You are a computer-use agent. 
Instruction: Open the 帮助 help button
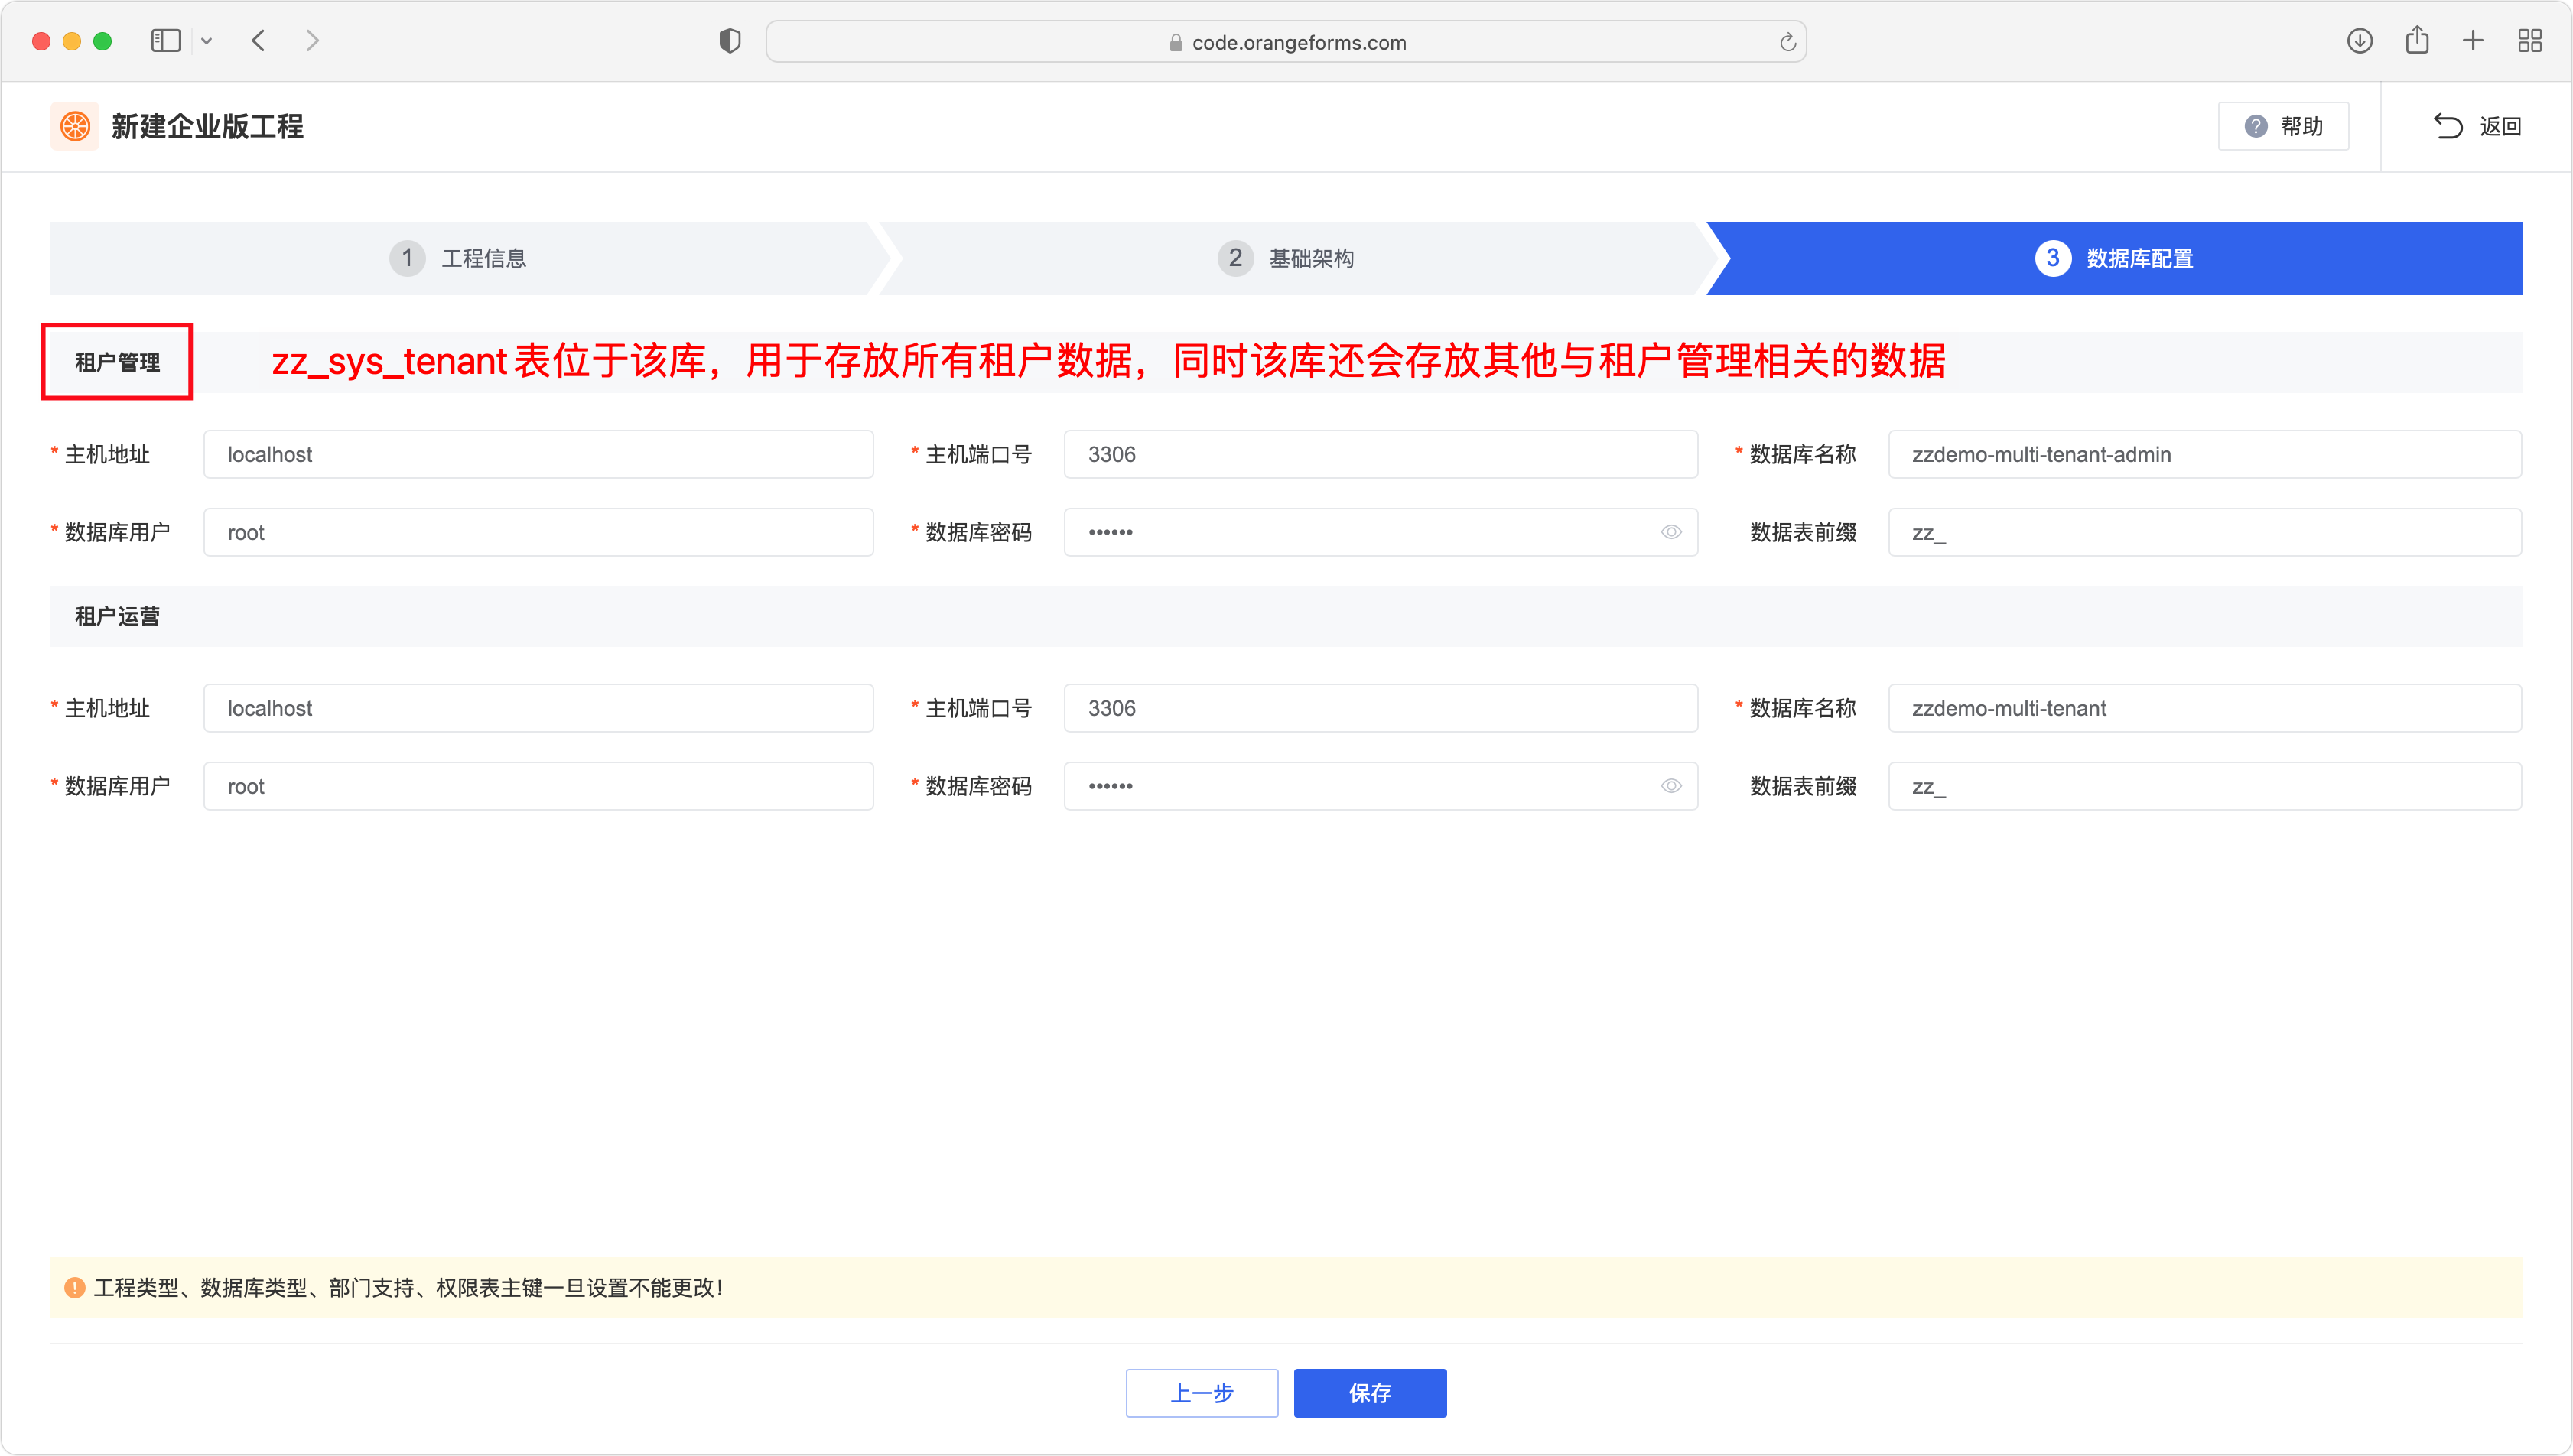[2283, 126]
